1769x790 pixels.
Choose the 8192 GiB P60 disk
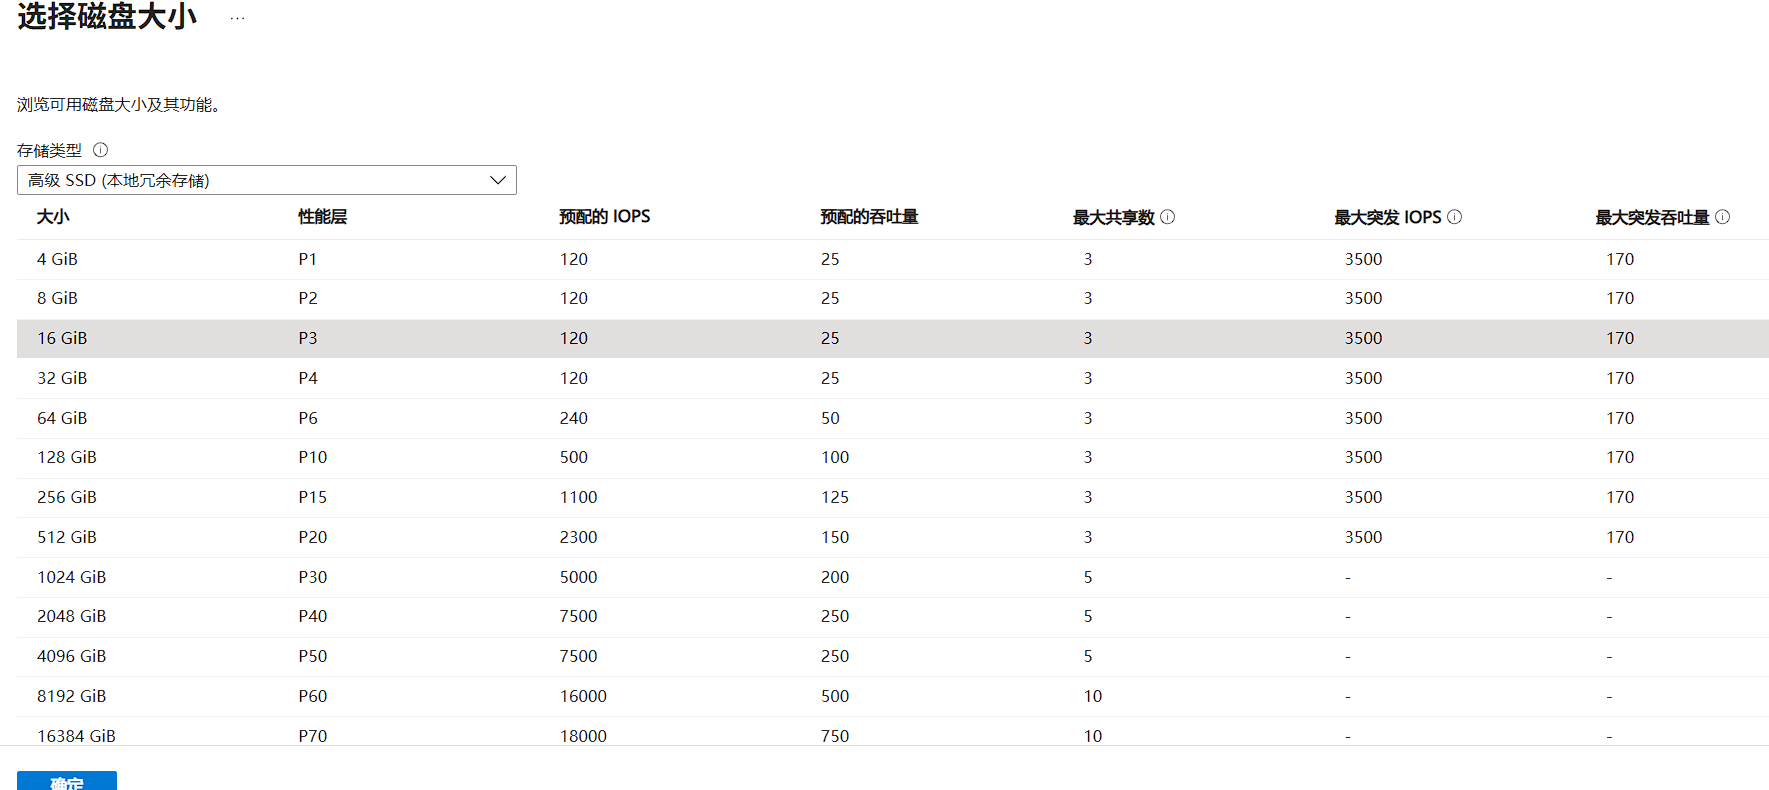pyautogui.click(x=72, y=696)
